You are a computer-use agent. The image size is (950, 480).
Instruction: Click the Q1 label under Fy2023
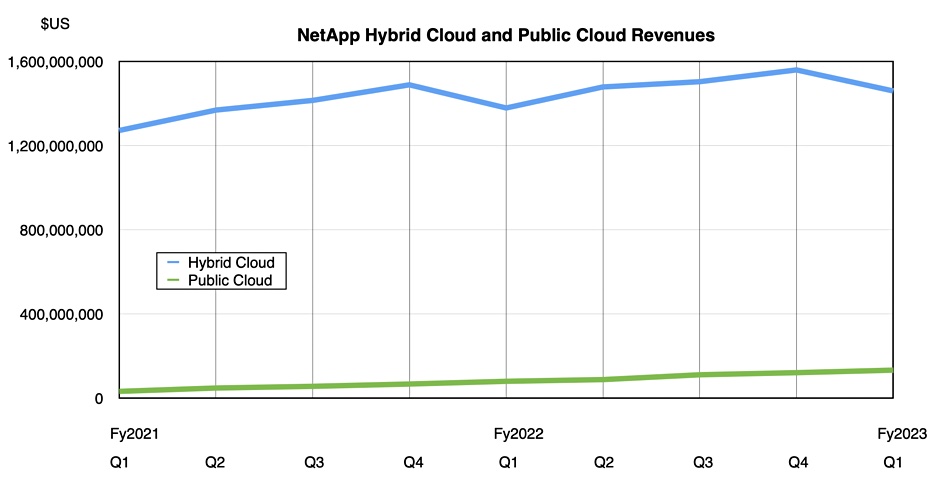(892, 463)
